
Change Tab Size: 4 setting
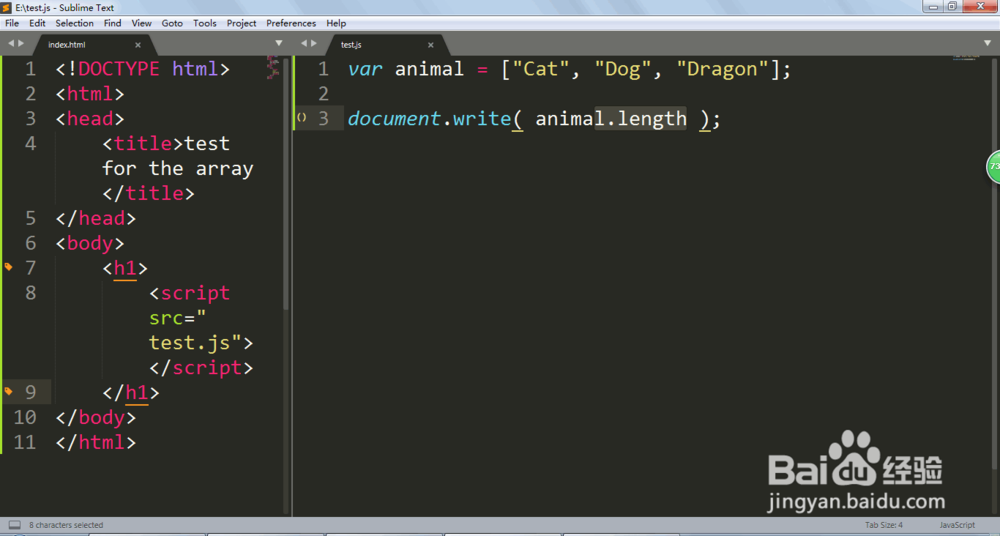click(884, 525)
